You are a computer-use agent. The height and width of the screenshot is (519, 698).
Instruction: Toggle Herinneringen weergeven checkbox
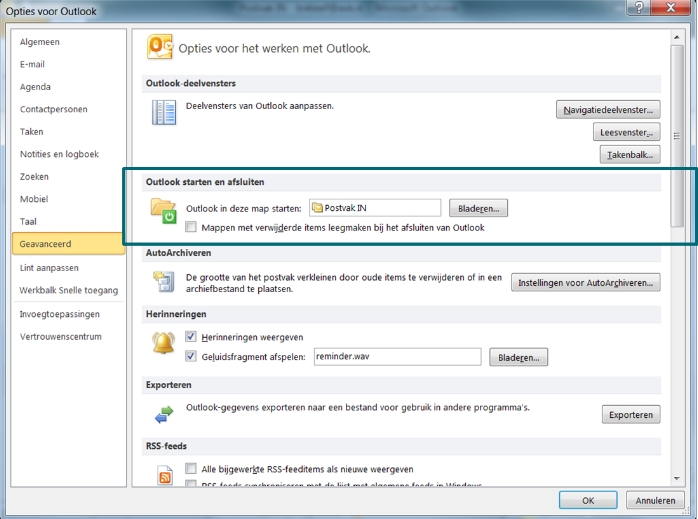191,337
